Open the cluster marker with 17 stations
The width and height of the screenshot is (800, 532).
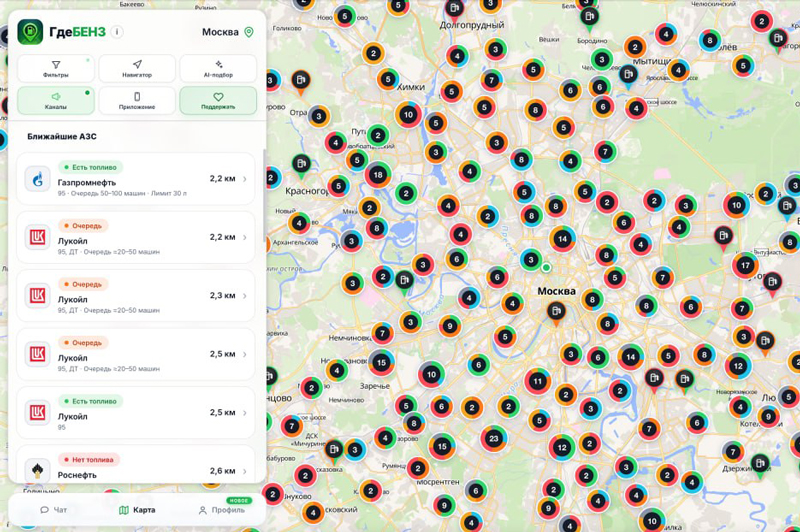click(745, 265)
